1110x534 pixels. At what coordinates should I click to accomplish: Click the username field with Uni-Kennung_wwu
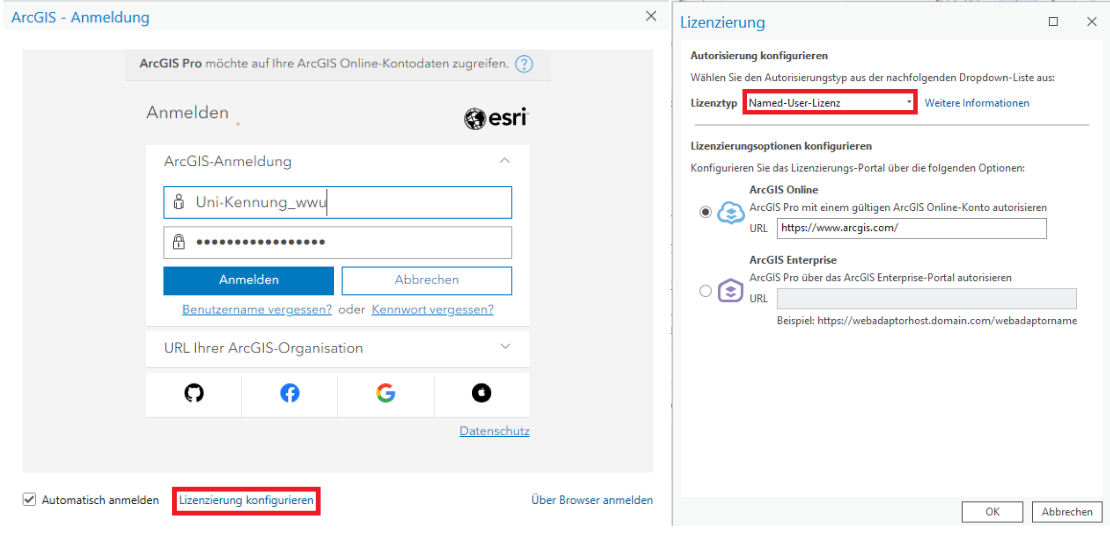coord(338,203)
